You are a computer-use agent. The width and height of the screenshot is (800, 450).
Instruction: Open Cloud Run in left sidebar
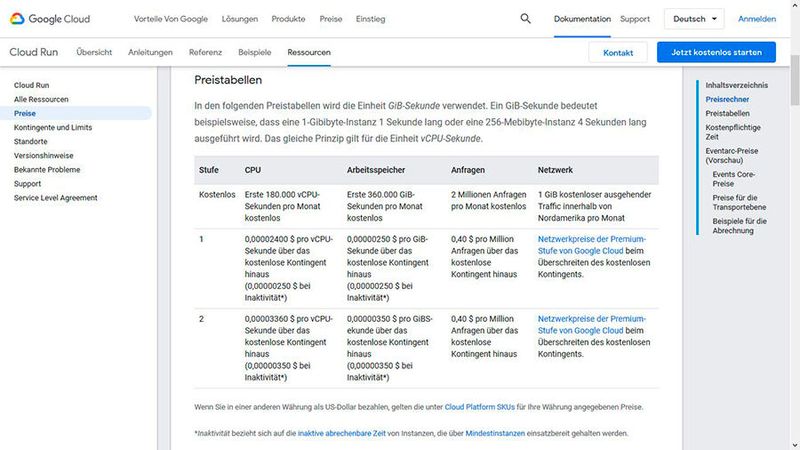[x=32, y=85]
